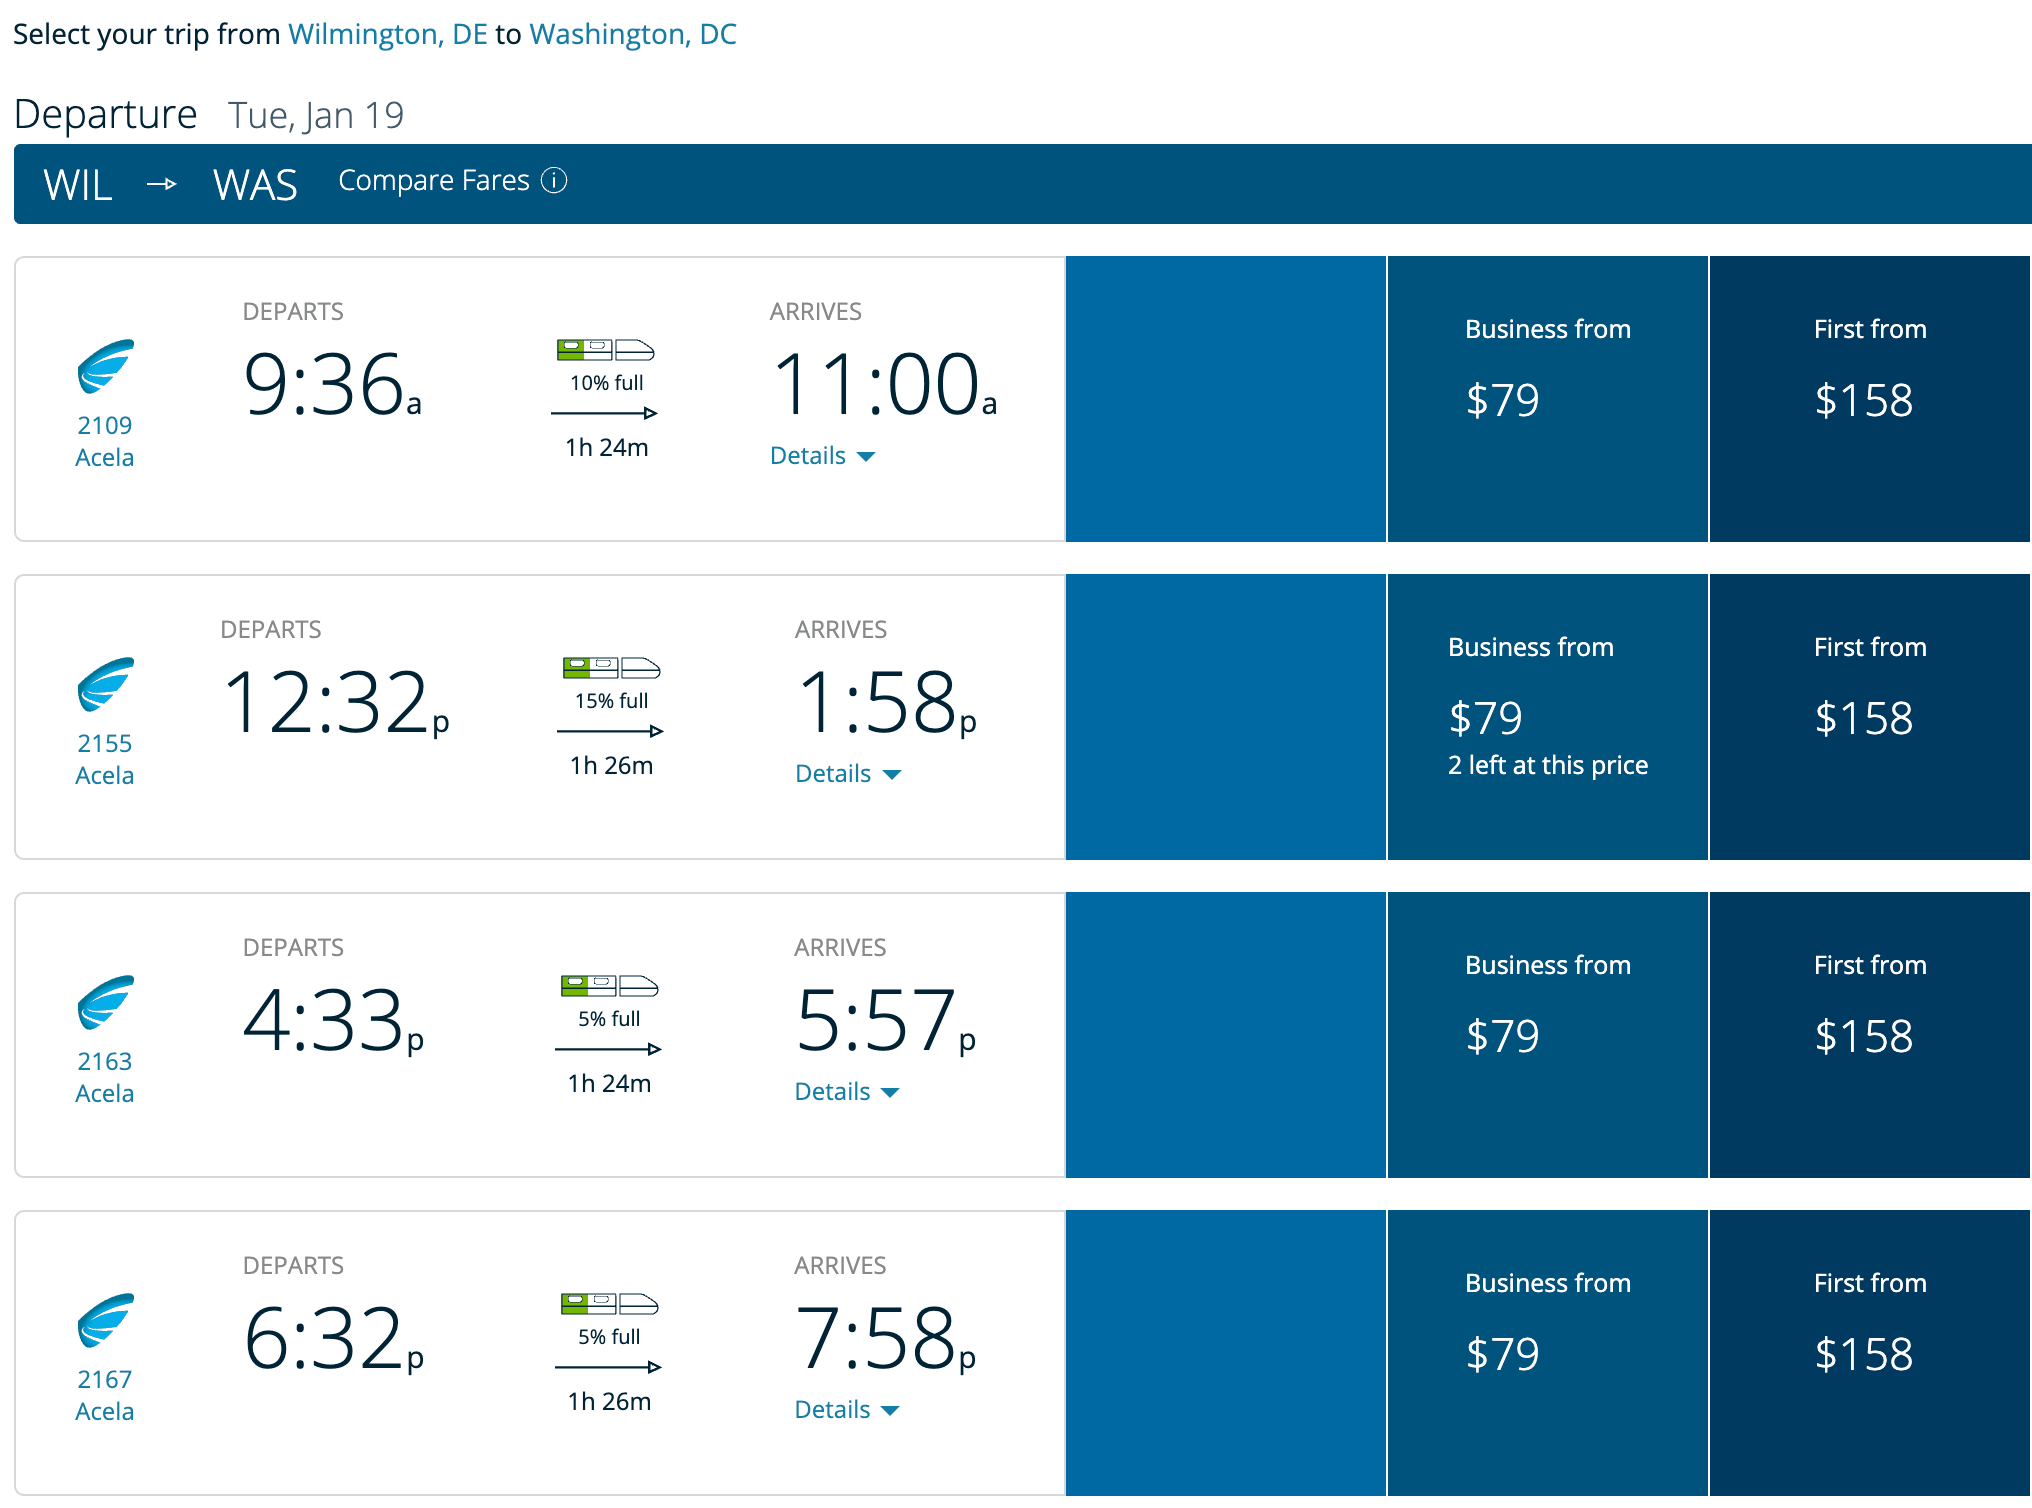Select First $158 fare on train 2155
The width and height of the screenshot is (2032, 1508).
[x=1869, y=716]
